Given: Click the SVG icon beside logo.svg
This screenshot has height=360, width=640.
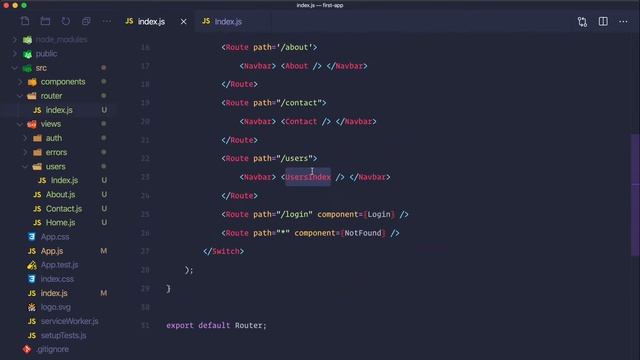Looking at the screenshot, I should click(x=32, y=307).
